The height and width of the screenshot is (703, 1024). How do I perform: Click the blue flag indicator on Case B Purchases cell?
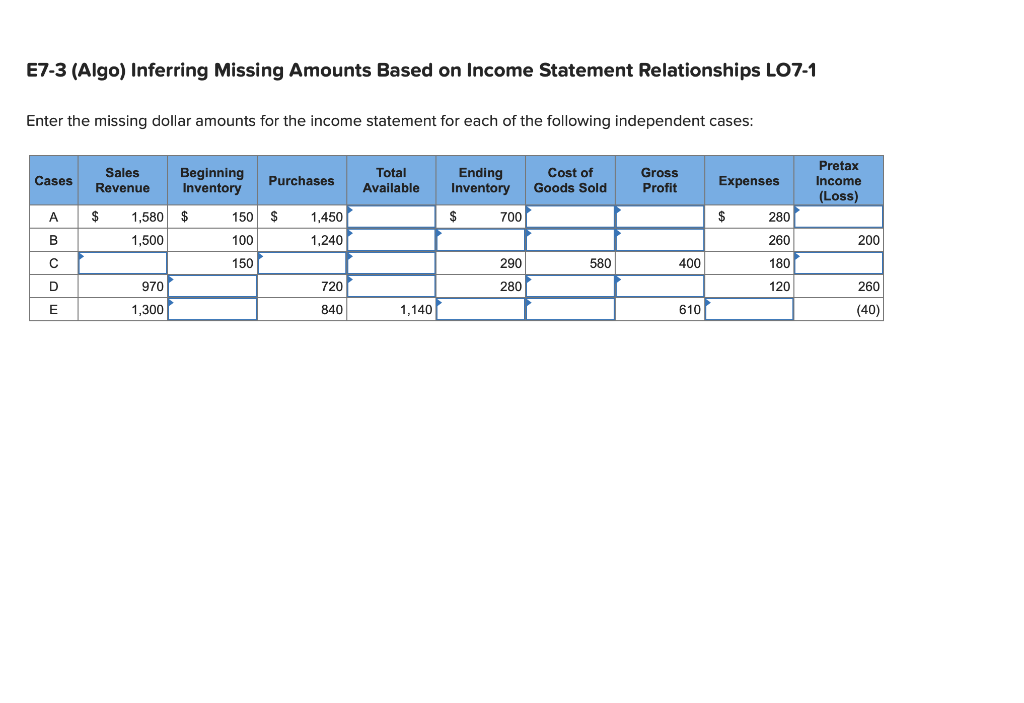click(x=349, y=234)
